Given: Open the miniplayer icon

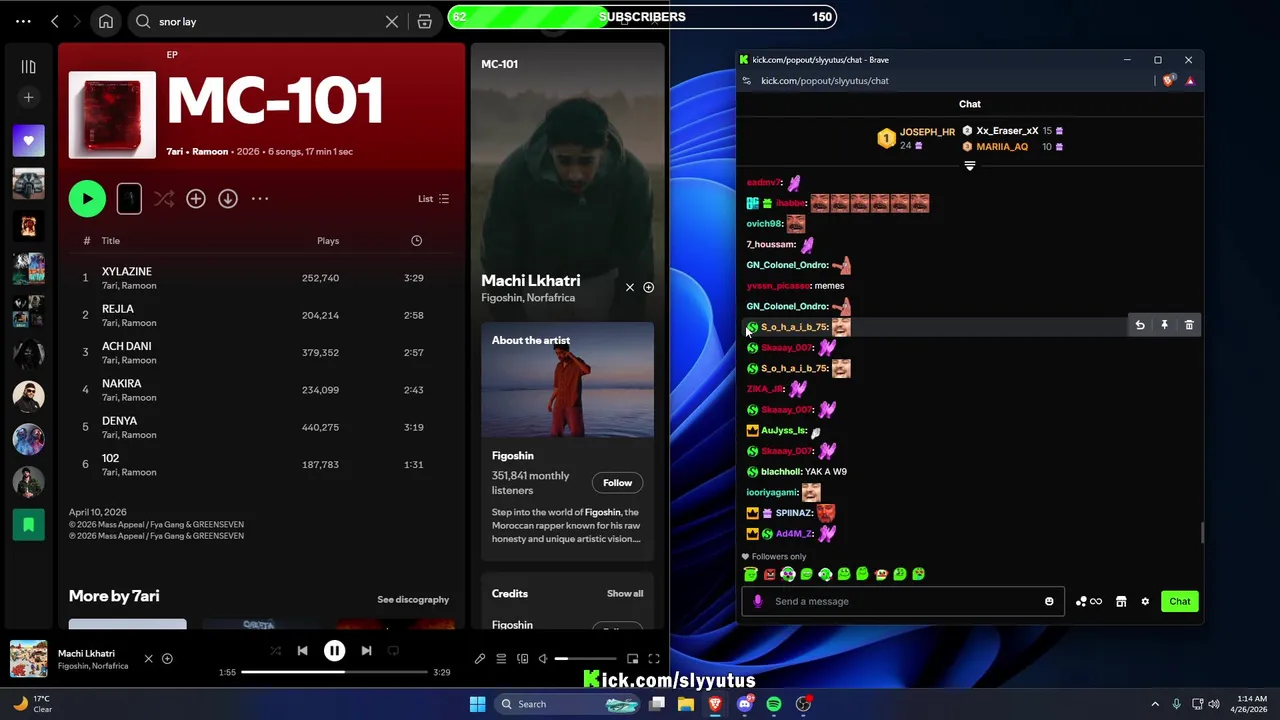Looking at the screenshot, I should tap(632, 659).
